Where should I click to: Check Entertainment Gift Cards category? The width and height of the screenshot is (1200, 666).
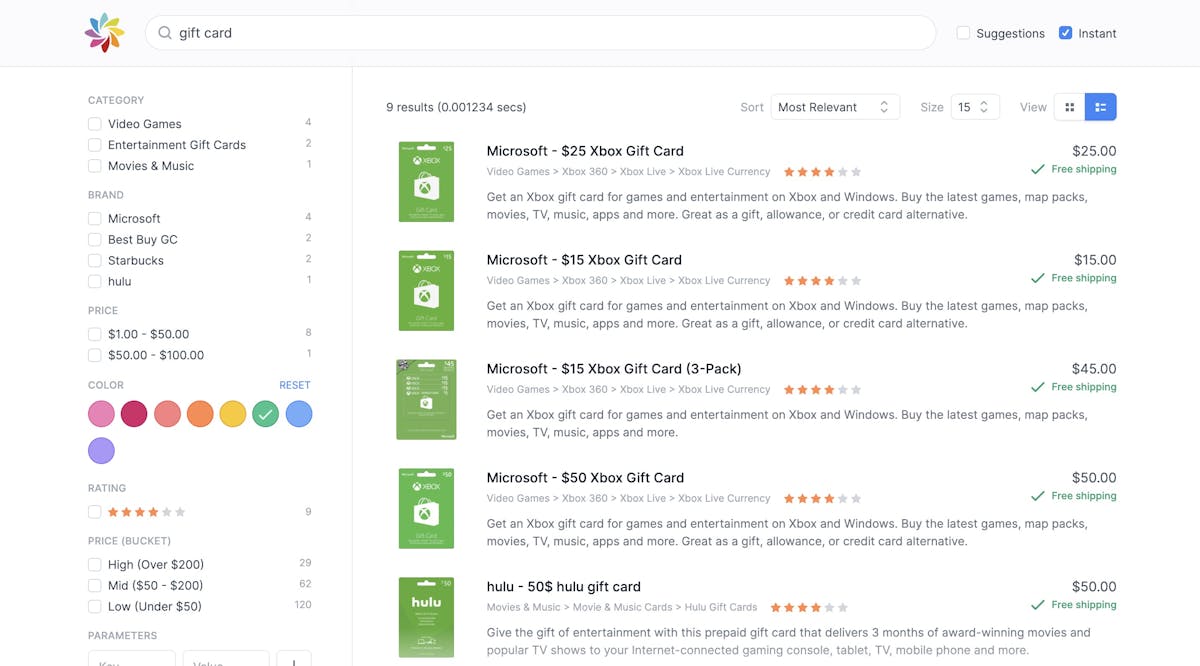[x=95, y=145]
